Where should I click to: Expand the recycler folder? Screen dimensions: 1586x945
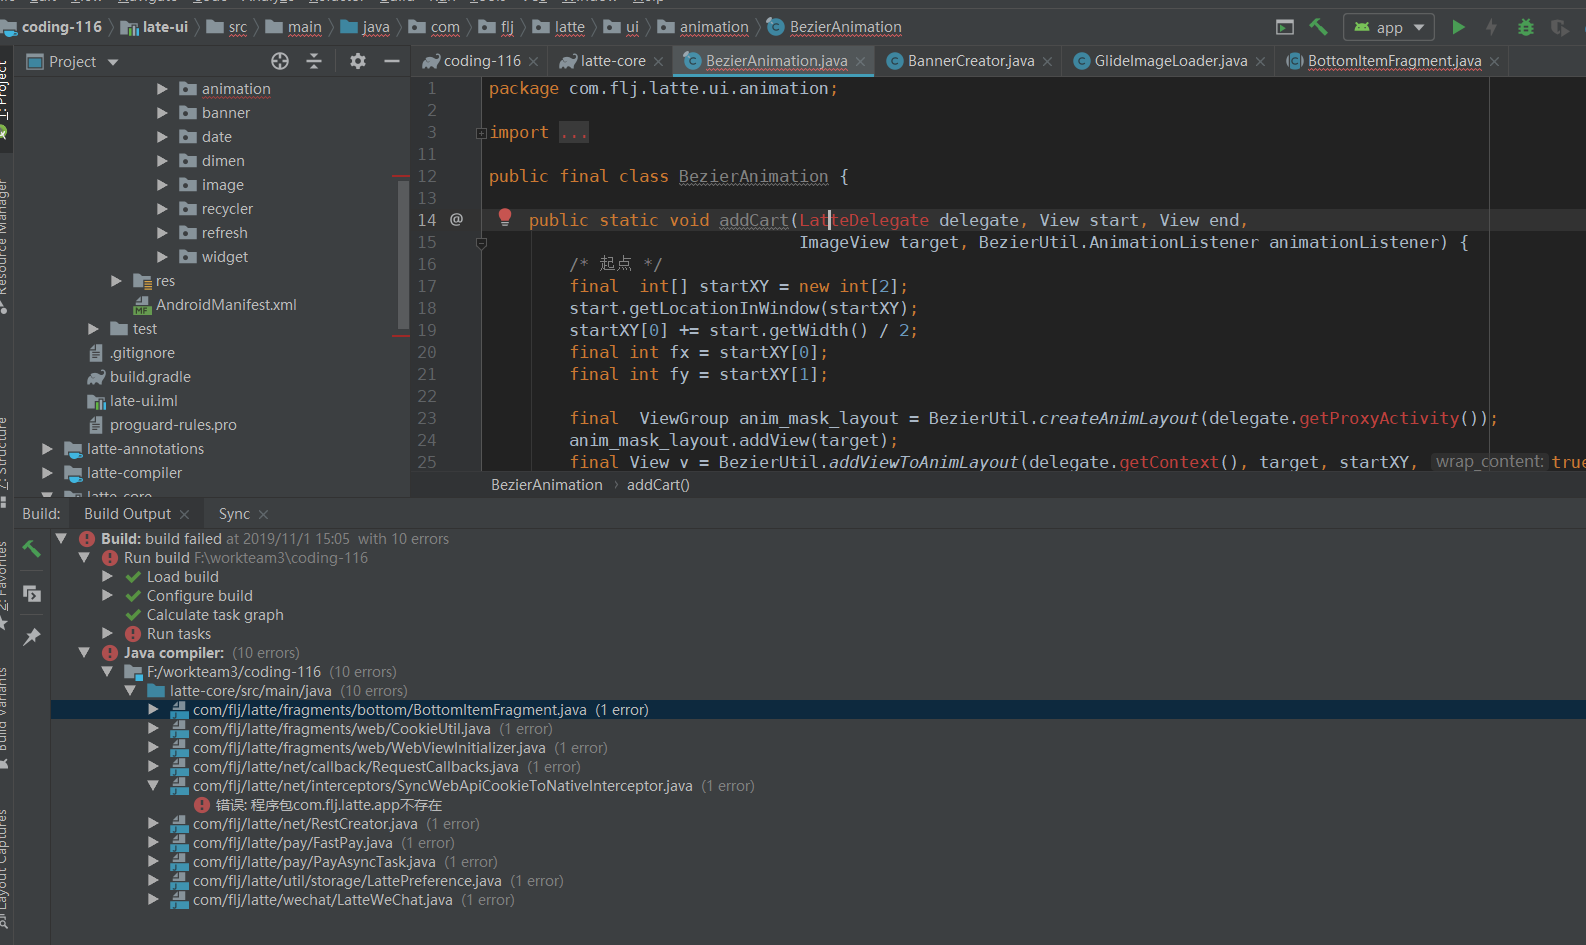[x=162, y=209]
